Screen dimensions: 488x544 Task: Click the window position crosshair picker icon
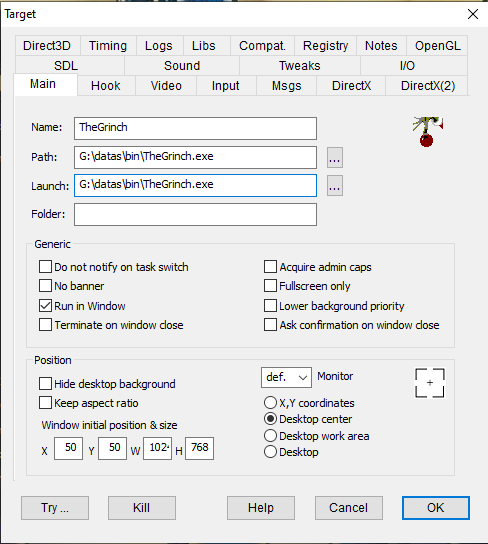[x=430, y=383]
